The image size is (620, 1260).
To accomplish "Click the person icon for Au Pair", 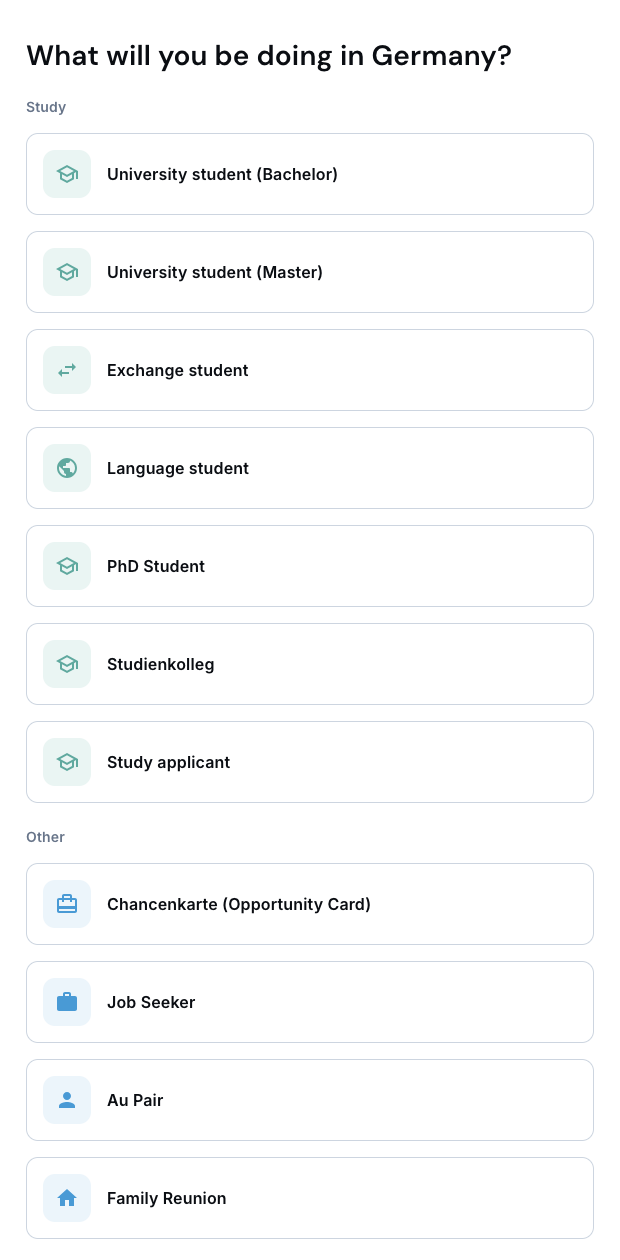I will coord(67,1100).
